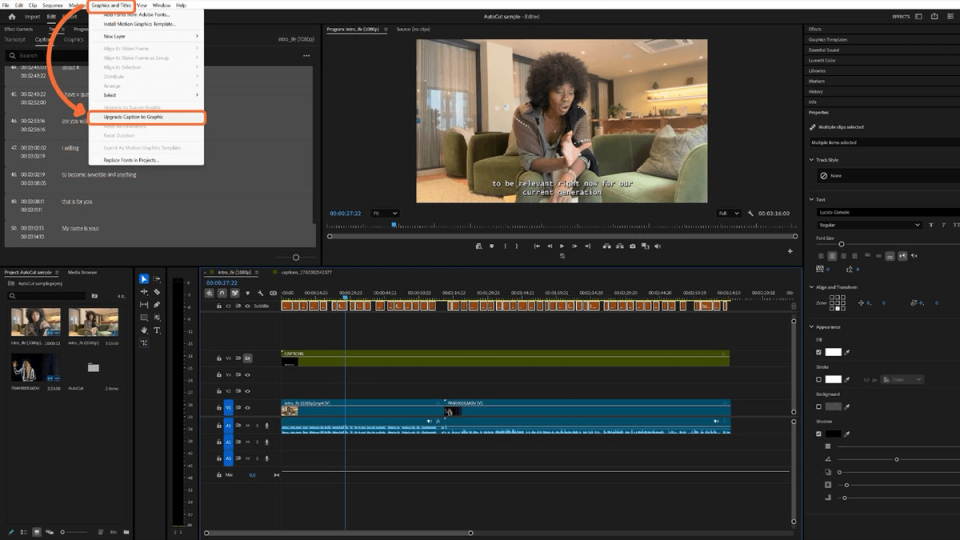
Task: Click the Font Size slider handle
Action: coord(841,244)
